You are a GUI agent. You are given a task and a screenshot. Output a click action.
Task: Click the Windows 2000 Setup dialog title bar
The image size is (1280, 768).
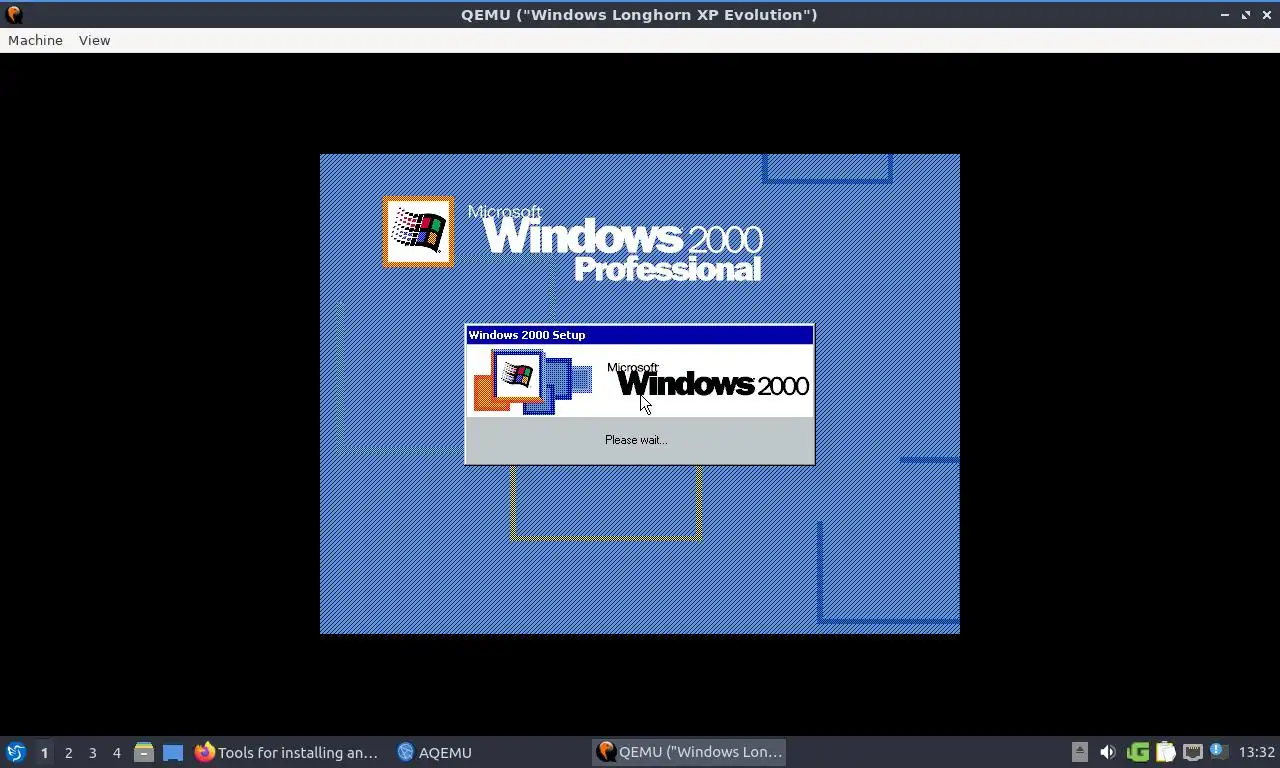(x=639, y=335)
